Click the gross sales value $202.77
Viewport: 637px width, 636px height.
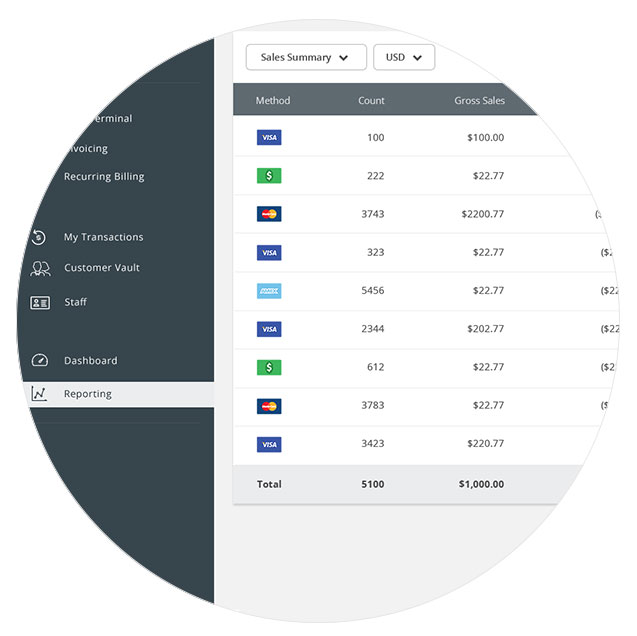click(486, 329)
